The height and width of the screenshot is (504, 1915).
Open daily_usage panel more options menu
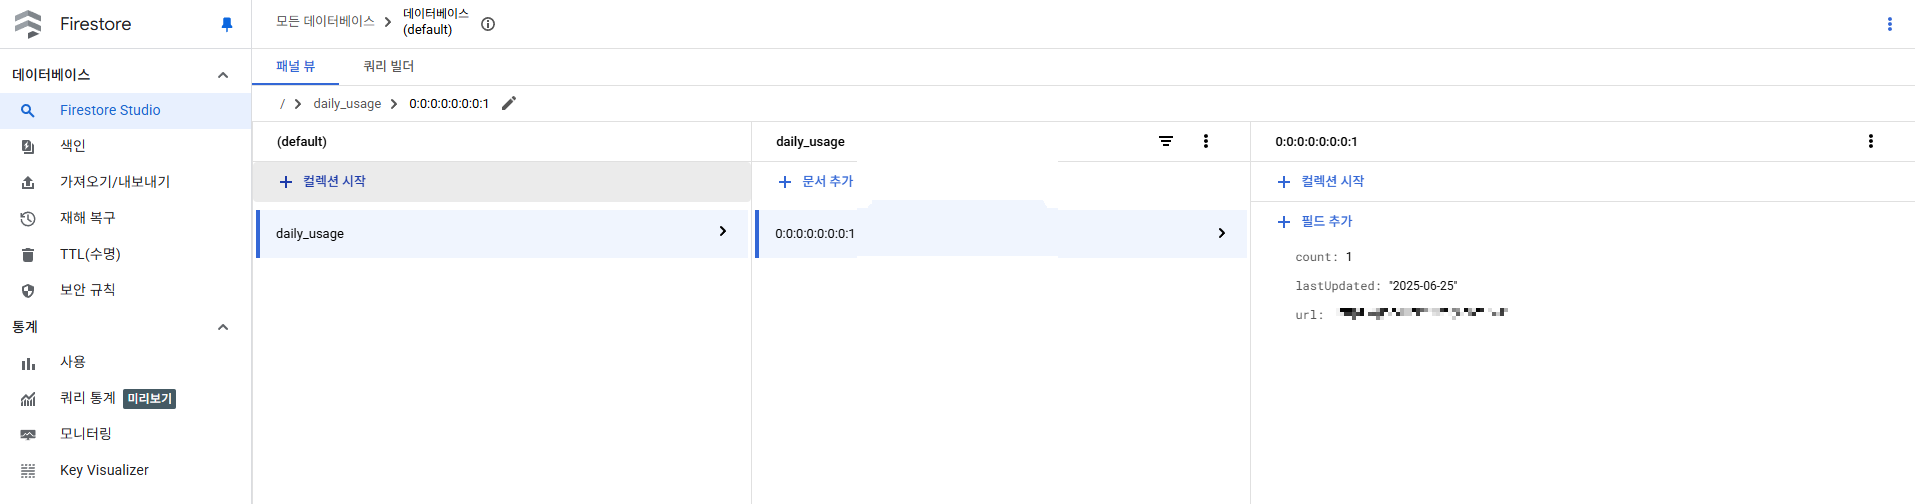(1206, 141)
